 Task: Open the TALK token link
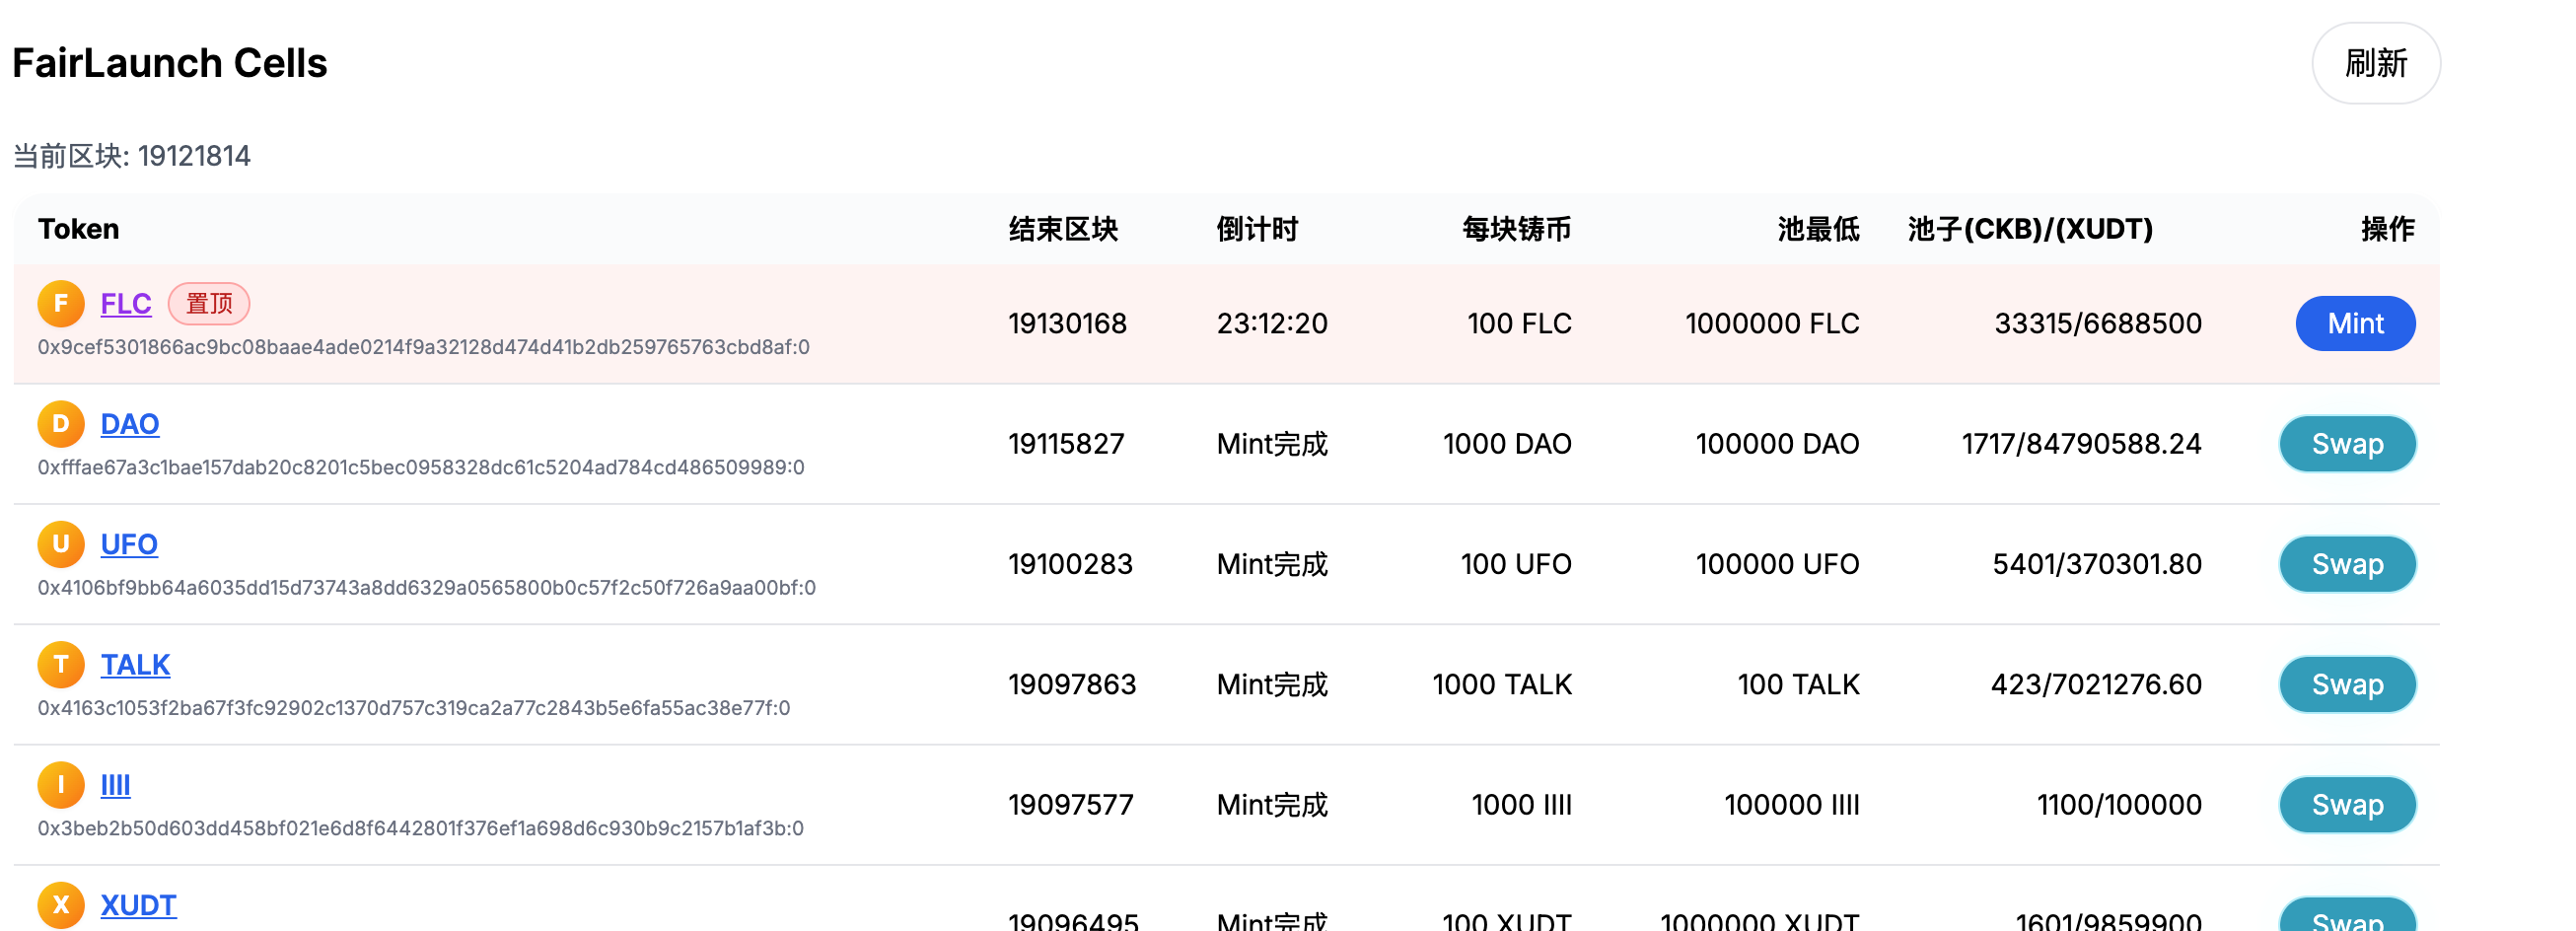click(135, 664)
